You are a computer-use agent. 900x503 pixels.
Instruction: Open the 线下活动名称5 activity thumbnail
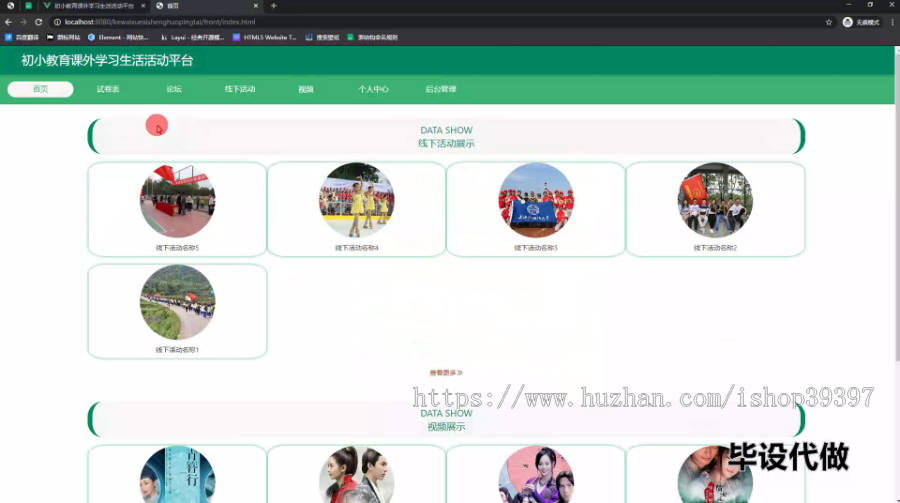(177, 200)
